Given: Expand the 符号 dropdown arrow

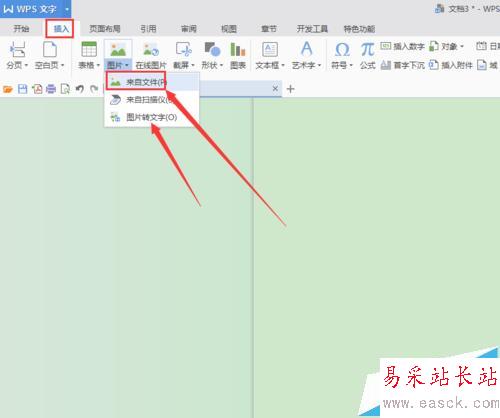Looking at the screenshot, I should [x=351, y=65].
